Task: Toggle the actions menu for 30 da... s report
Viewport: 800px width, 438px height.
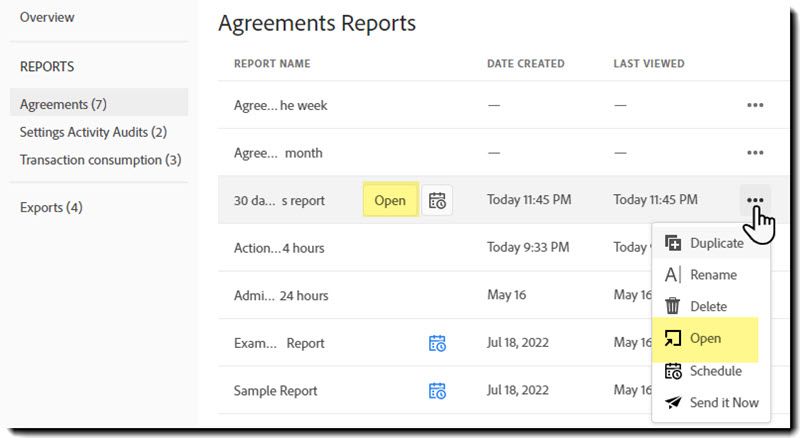Action: click(755, 200)
